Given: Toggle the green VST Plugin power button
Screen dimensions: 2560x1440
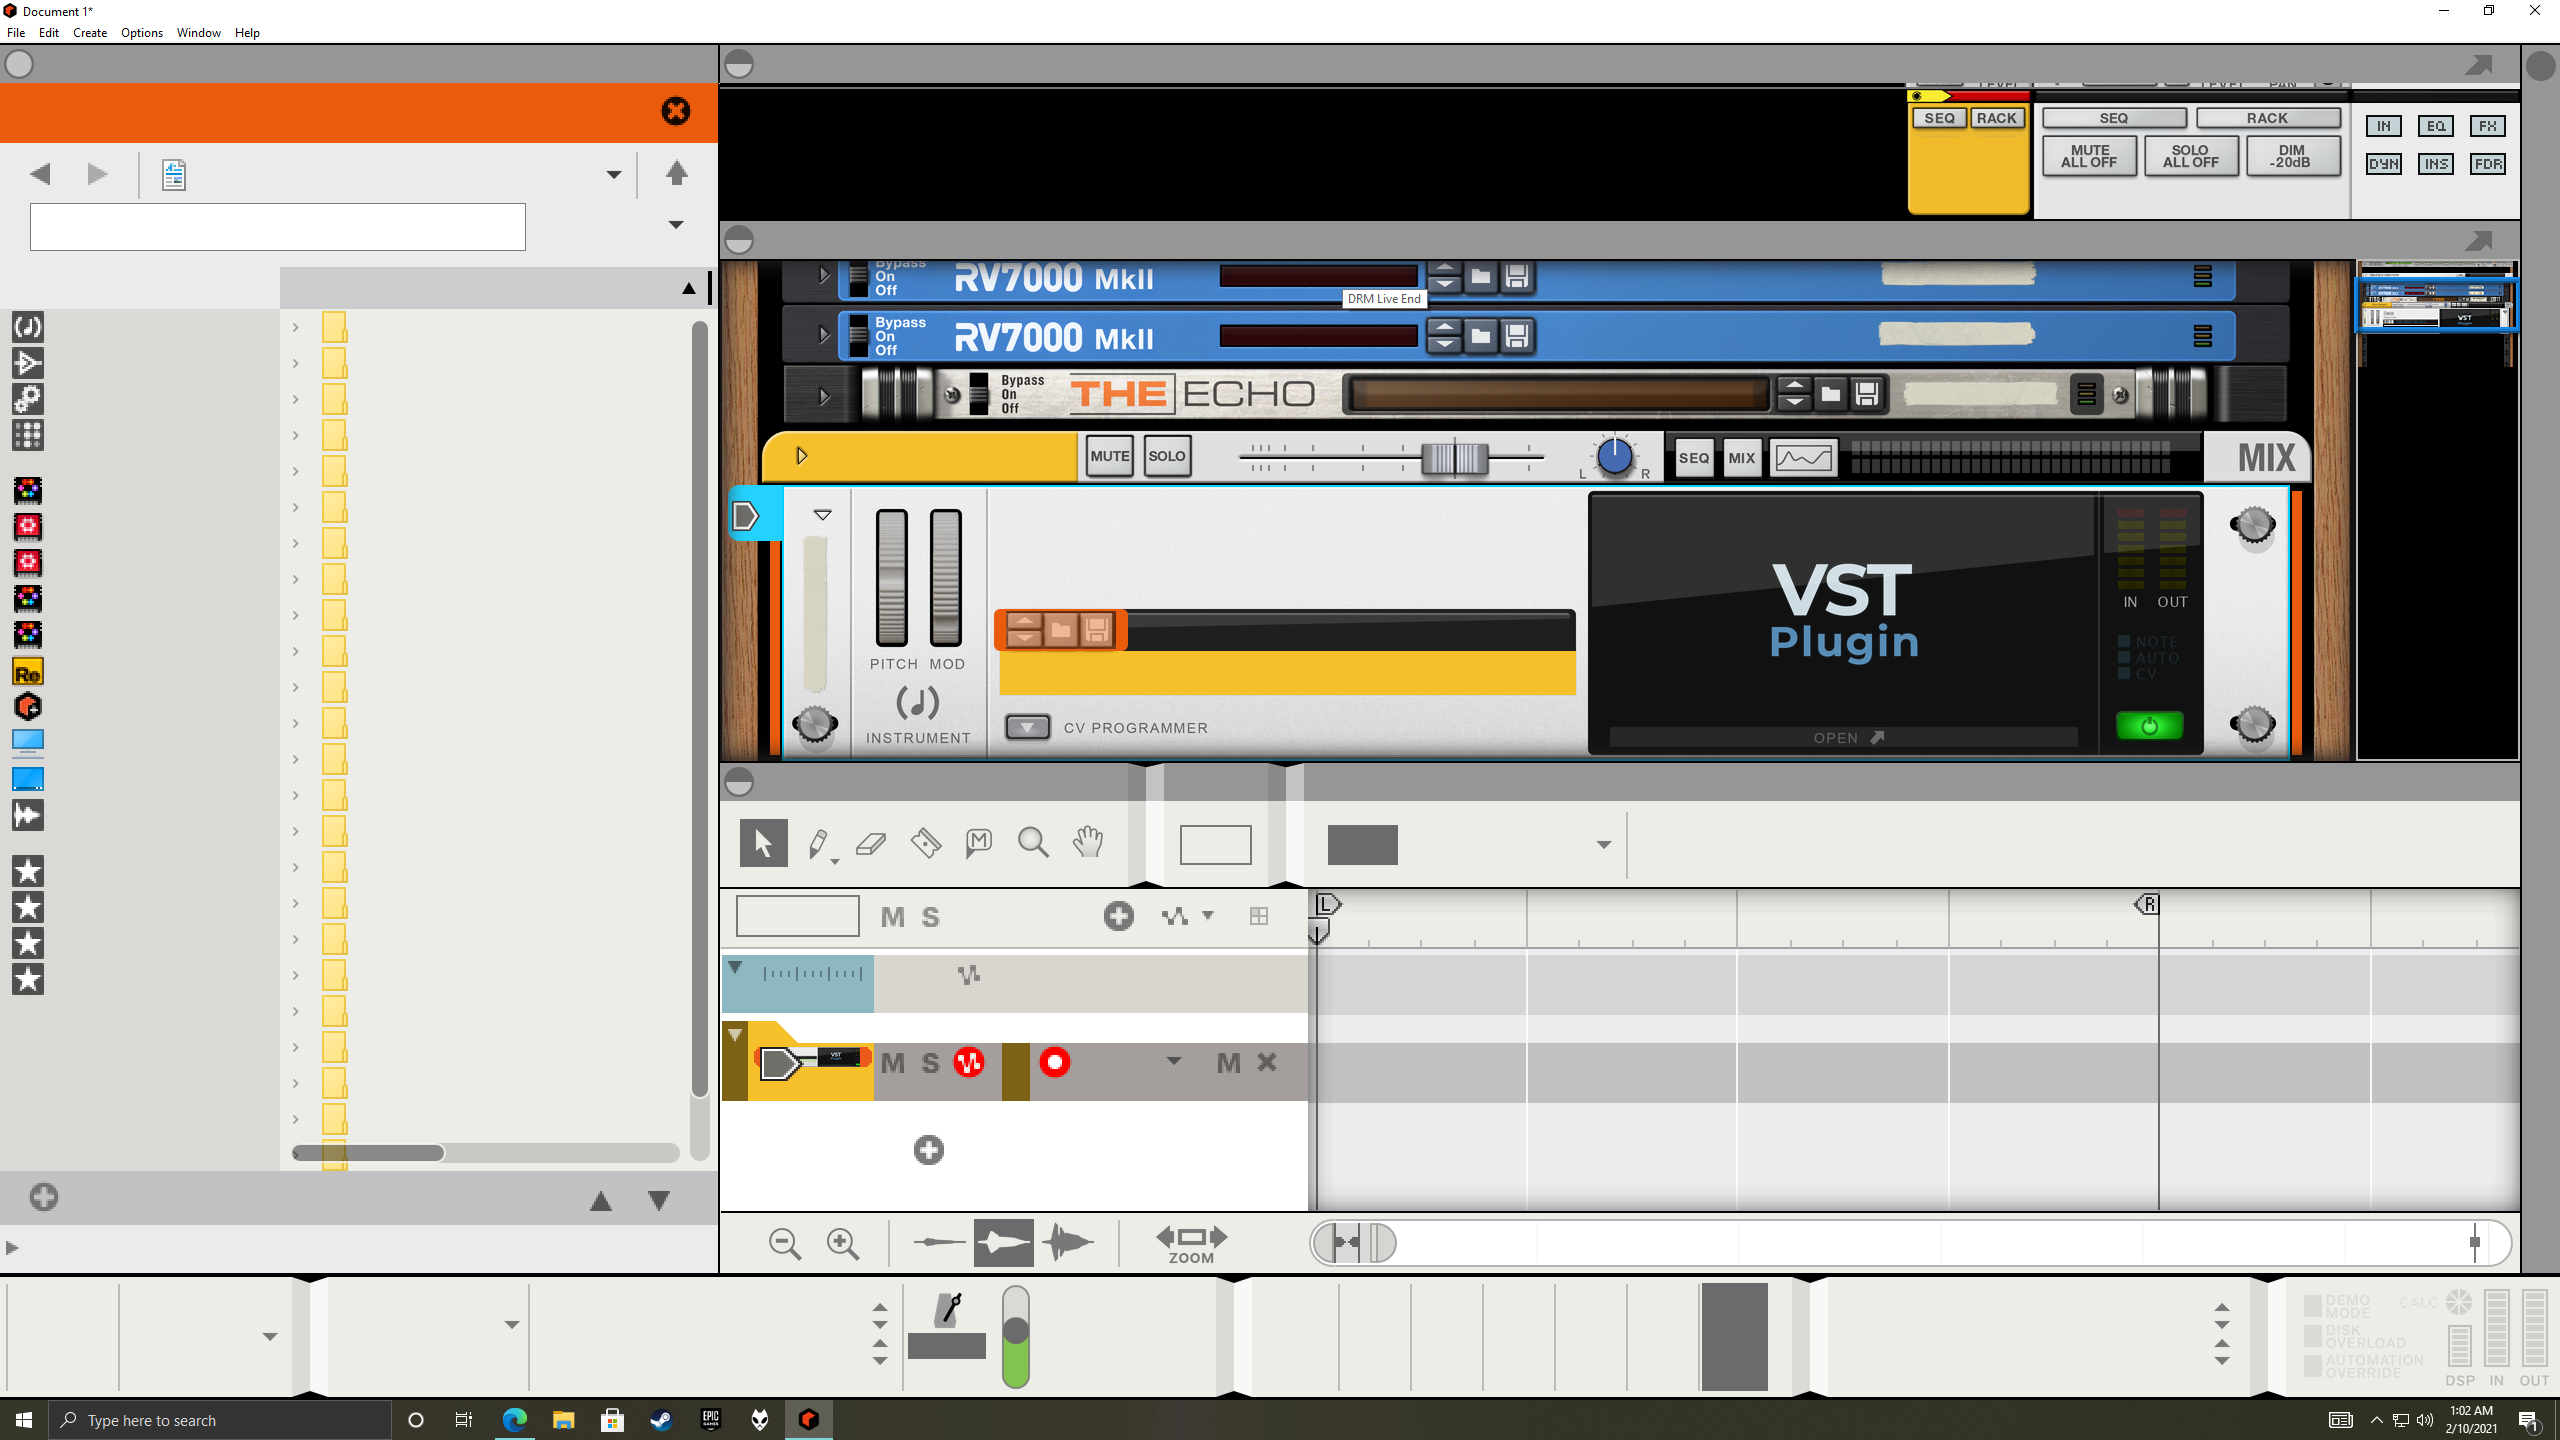Looking at the screenshot, I should click(x=2149, y=726).
